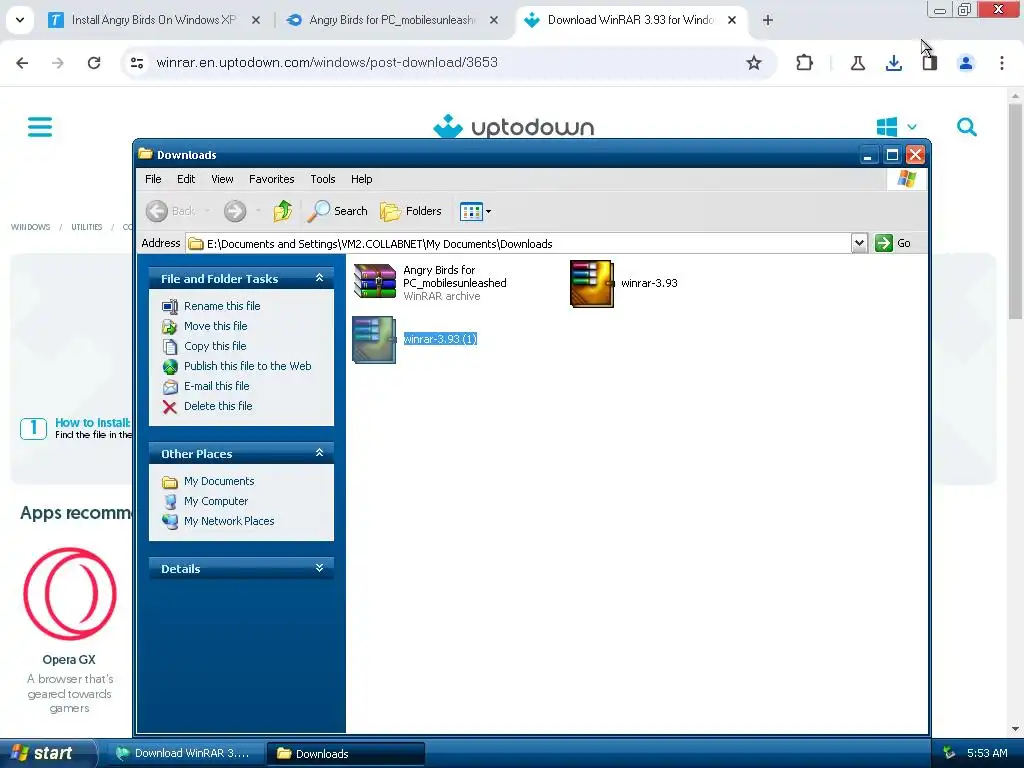Toggle the Folders pane button
The width and height of the screenshot is (1024, 768).
pos(411,211)
